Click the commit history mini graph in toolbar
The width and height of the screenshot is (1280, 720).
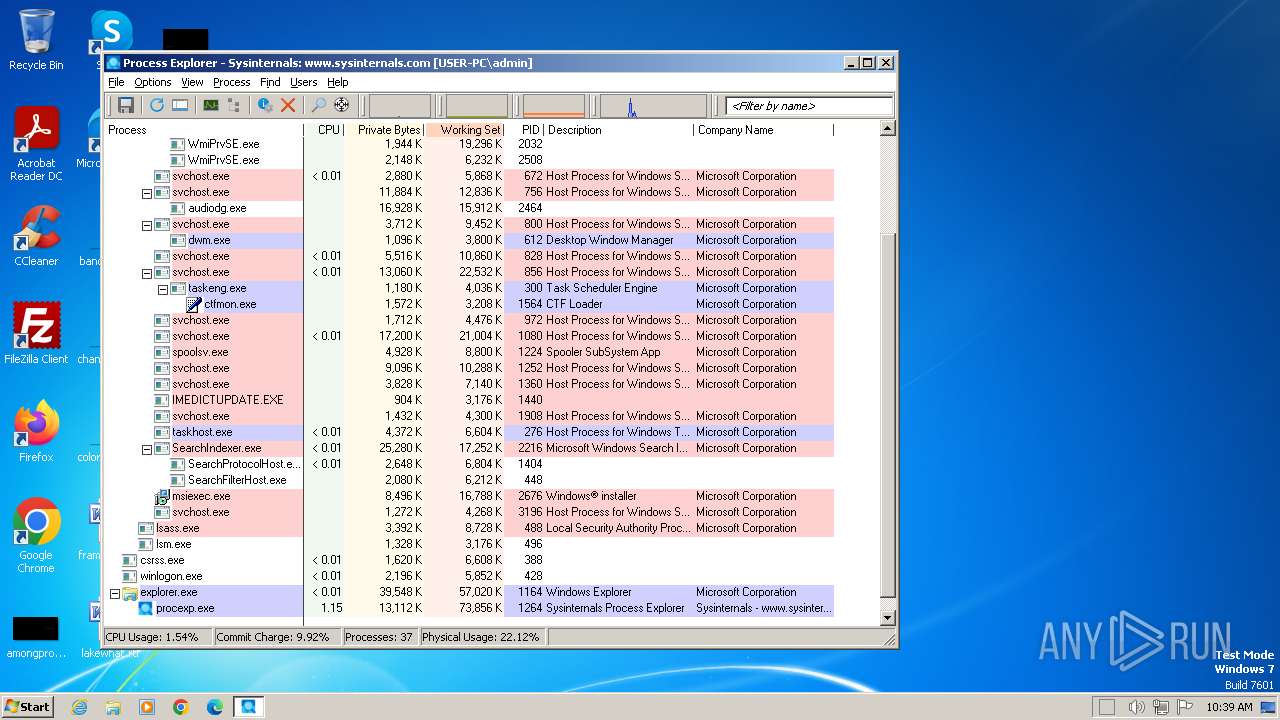coord(477,106)
